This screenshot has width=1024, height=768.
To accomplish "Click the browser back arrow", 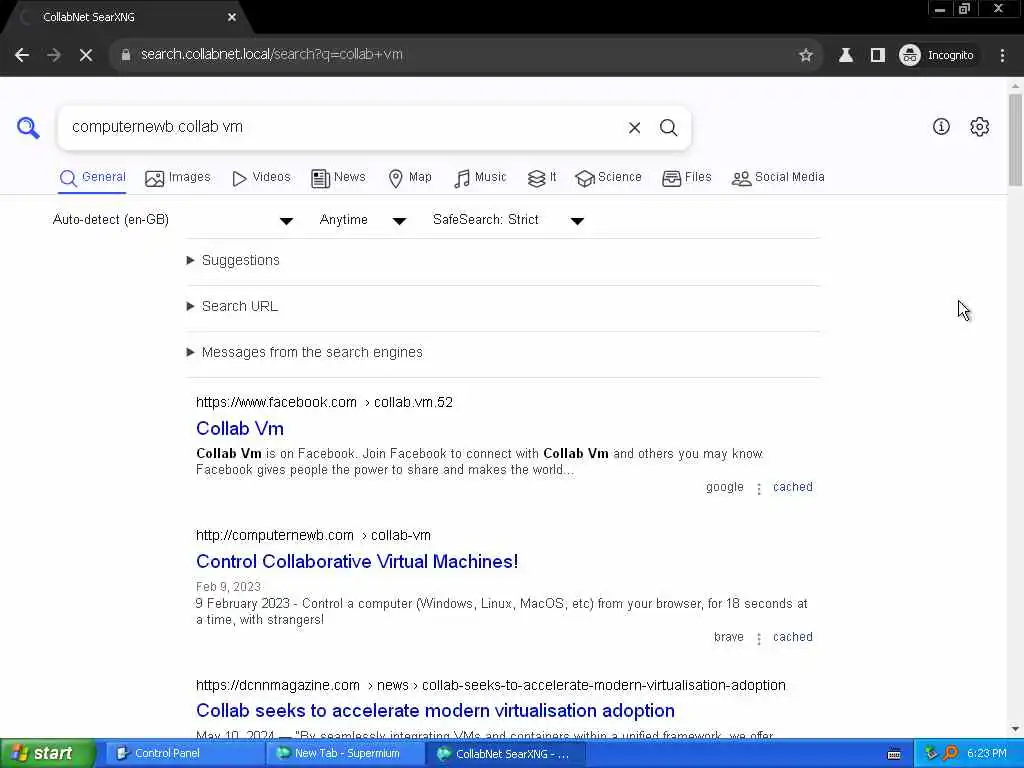I will [x=22, y=55].
